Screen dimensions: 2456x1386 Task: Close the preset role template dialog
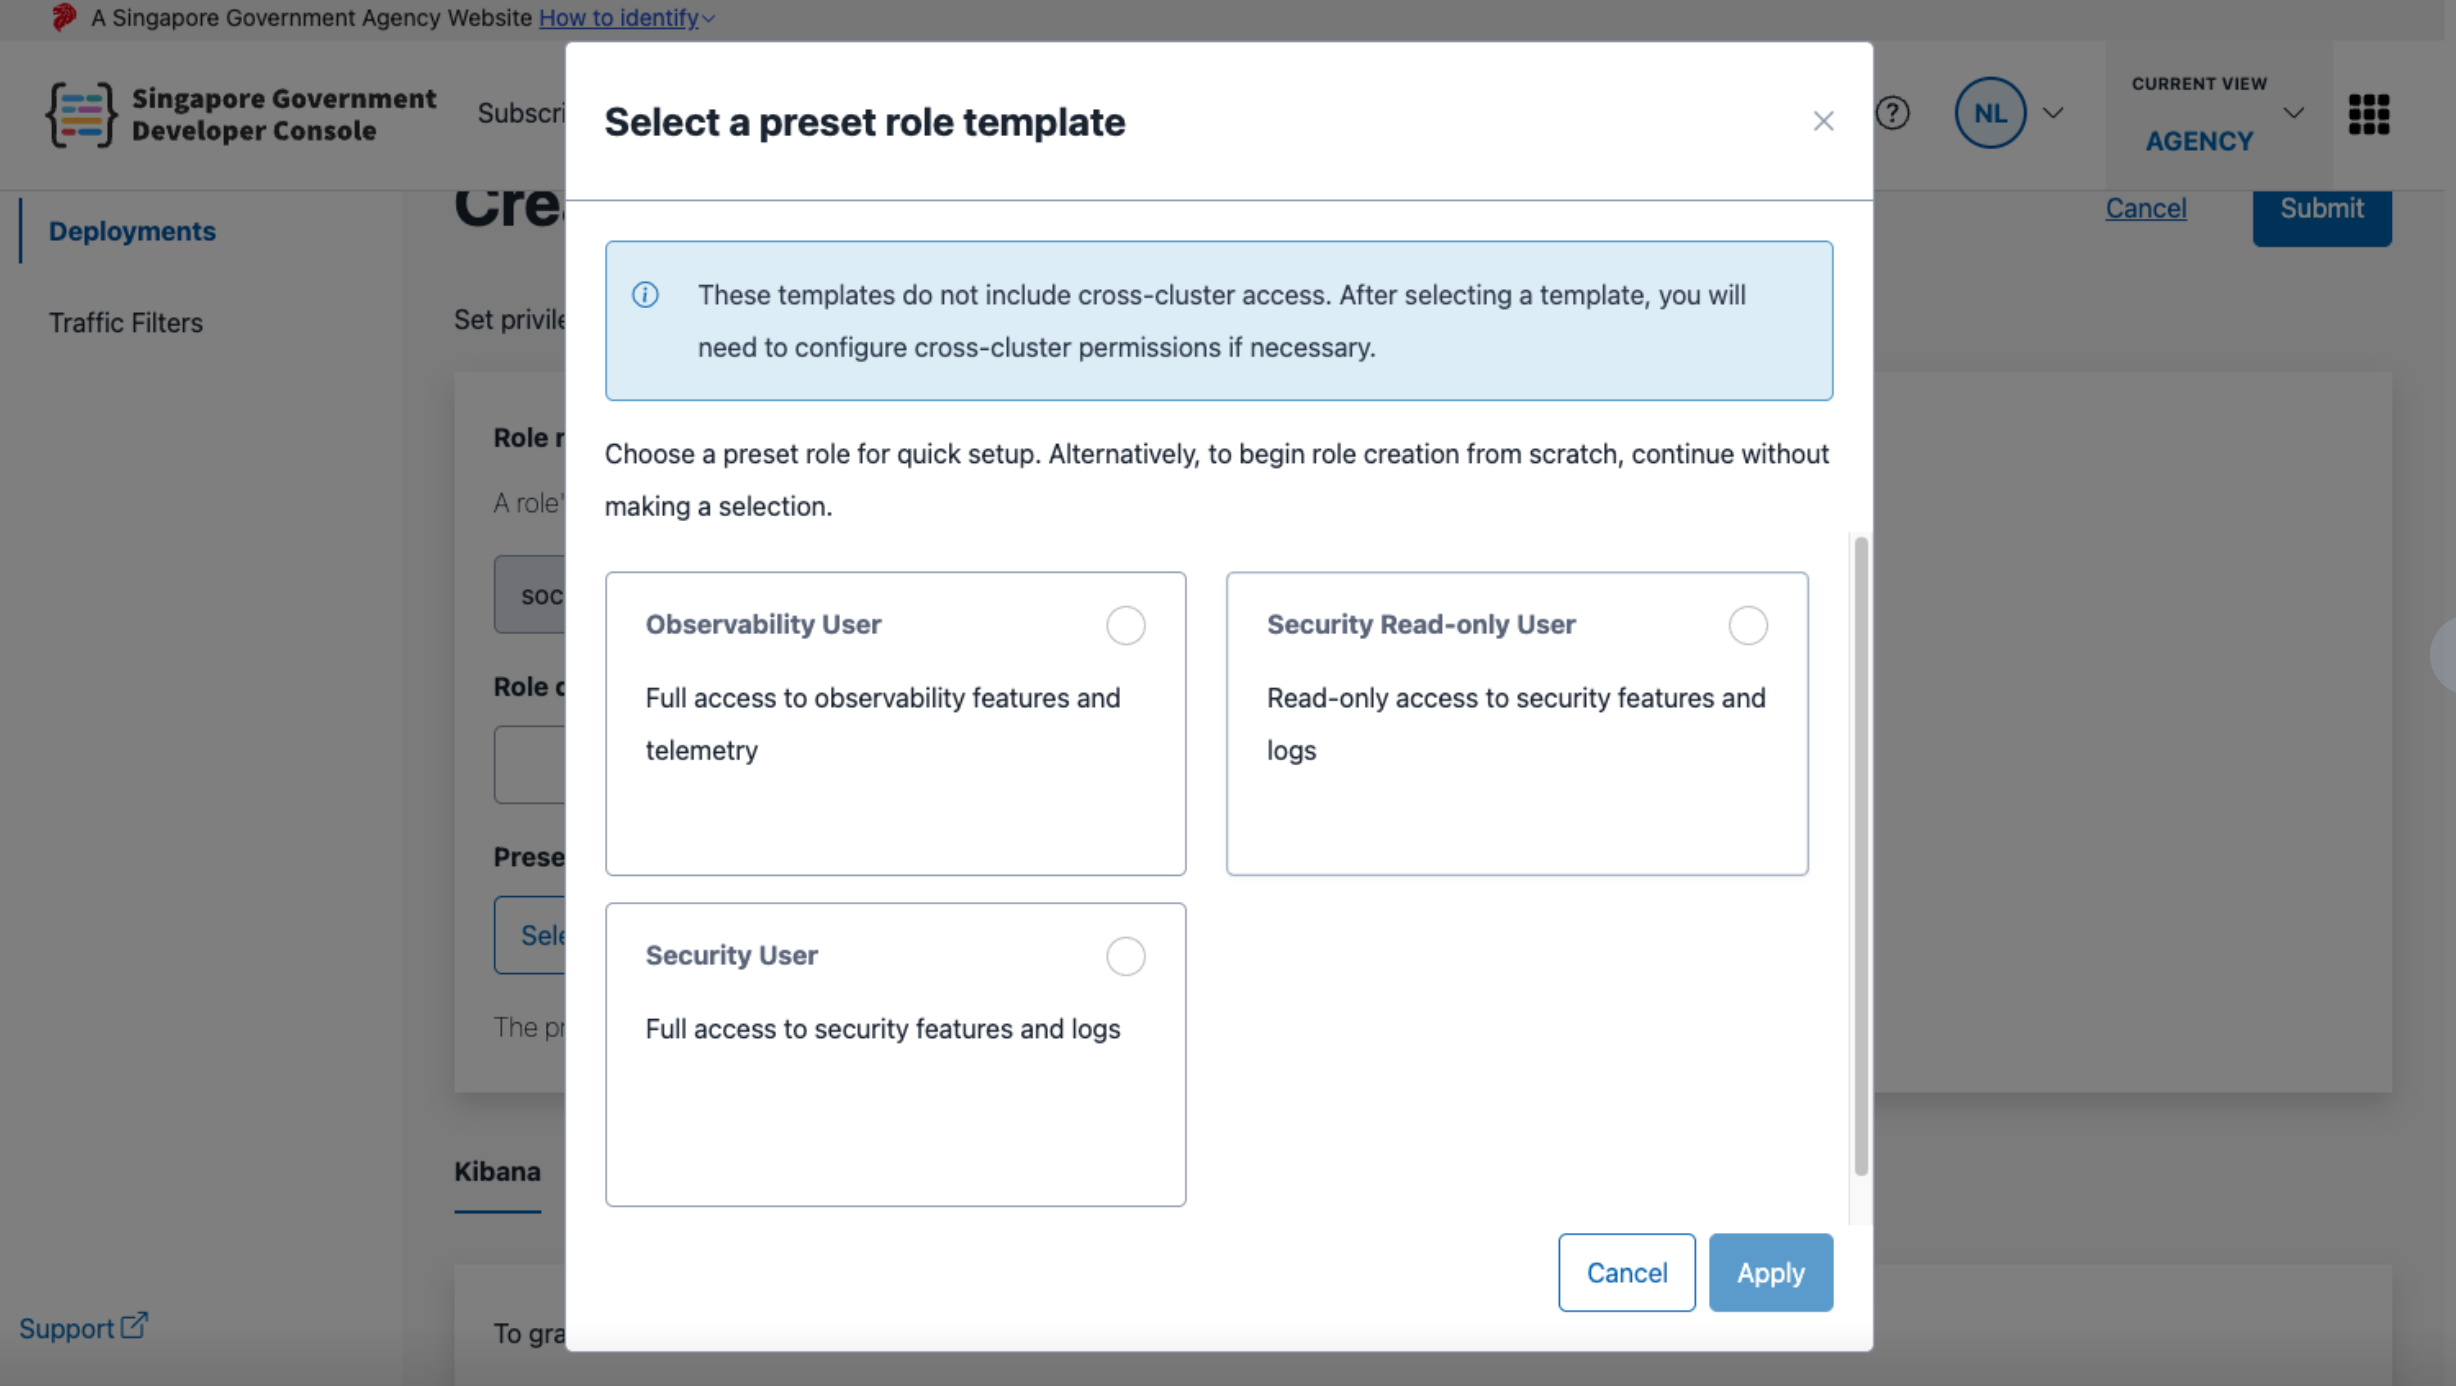(x=1823, y=121)
